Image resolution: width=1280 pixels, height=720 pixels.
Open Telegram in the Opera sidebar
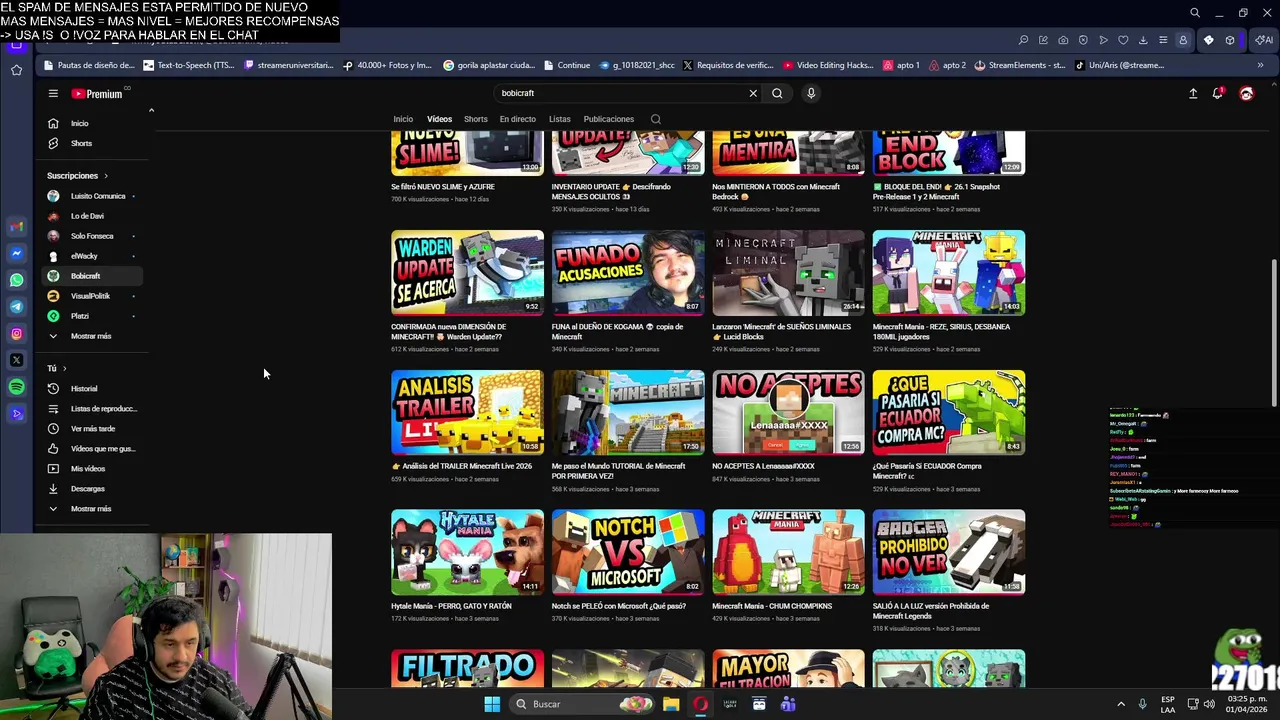[x=16, y=307]
